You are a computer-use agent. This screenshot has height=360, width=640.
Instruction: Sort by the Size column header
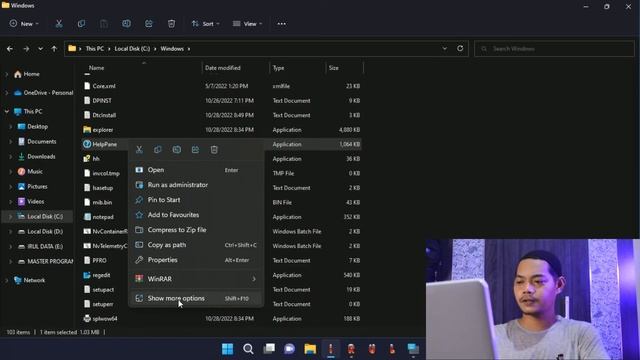[333, 68]
